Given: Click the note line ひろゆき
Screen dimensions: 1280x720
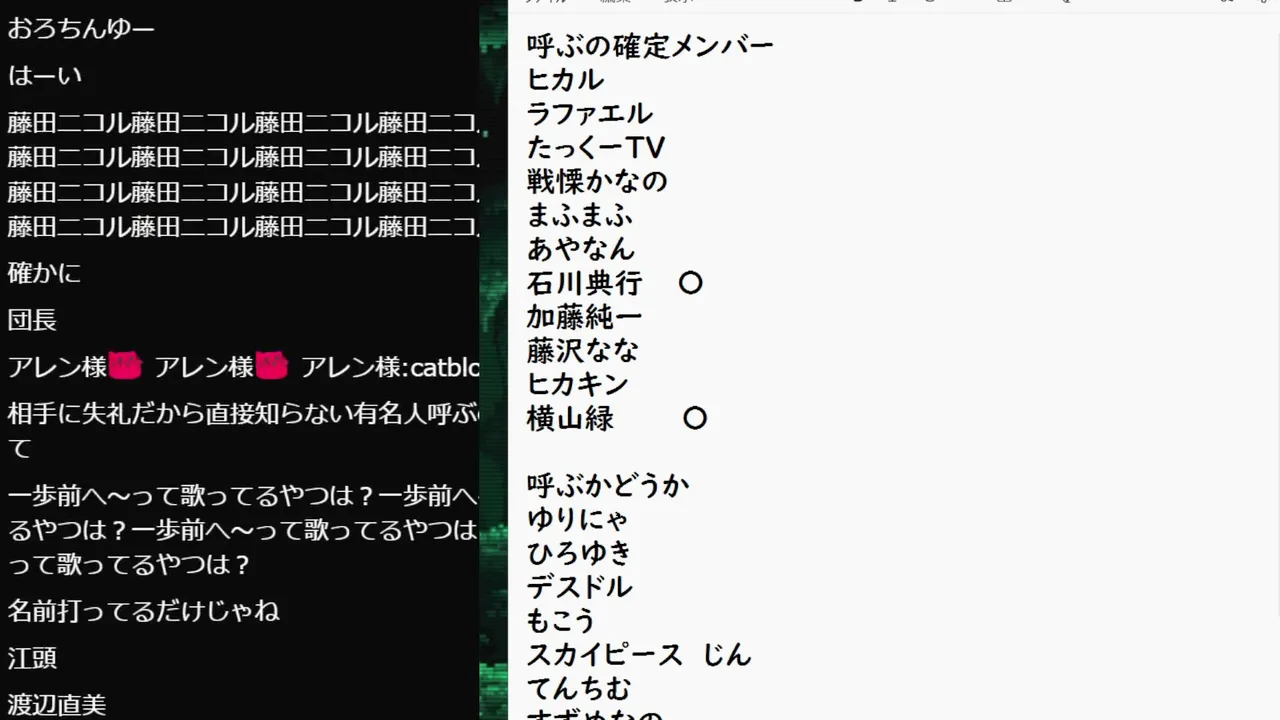Looking at the screenshot, I should click(580, 553).
